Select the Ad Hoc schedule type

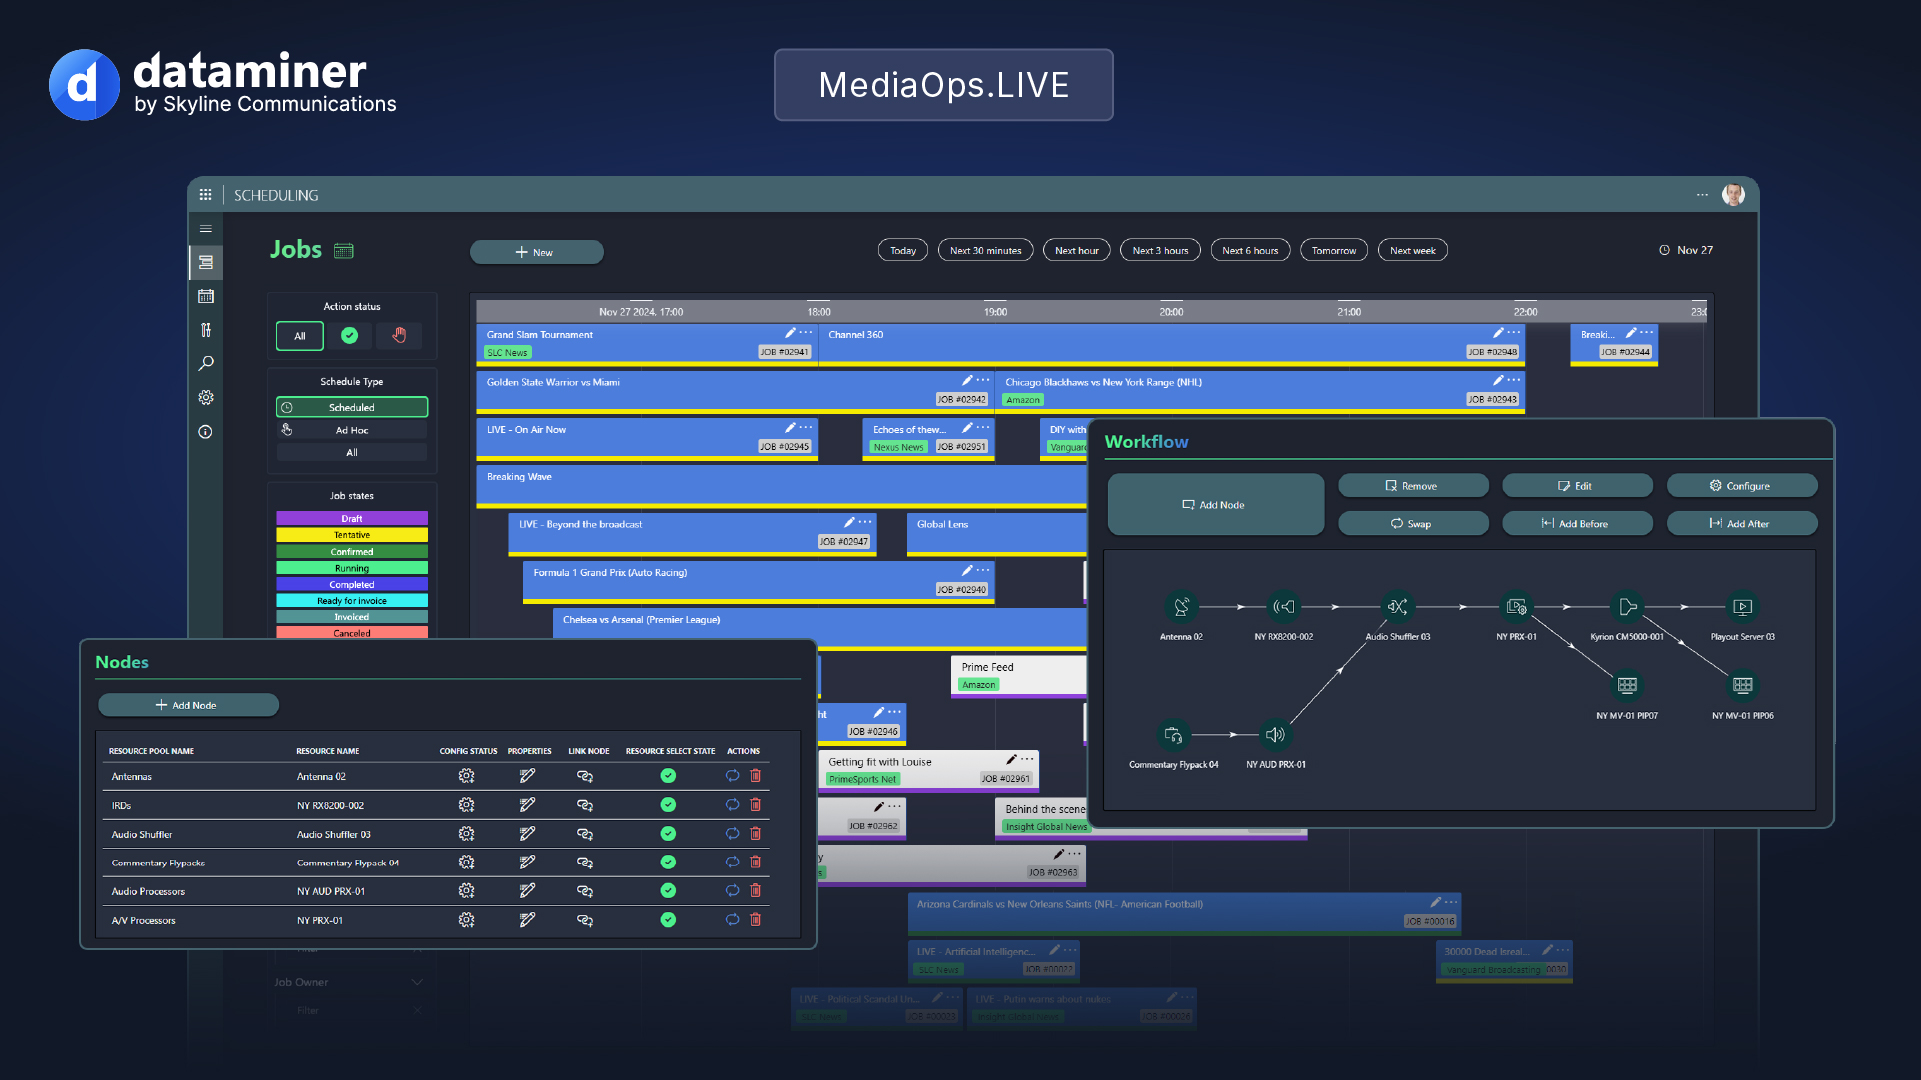(351, 430)
